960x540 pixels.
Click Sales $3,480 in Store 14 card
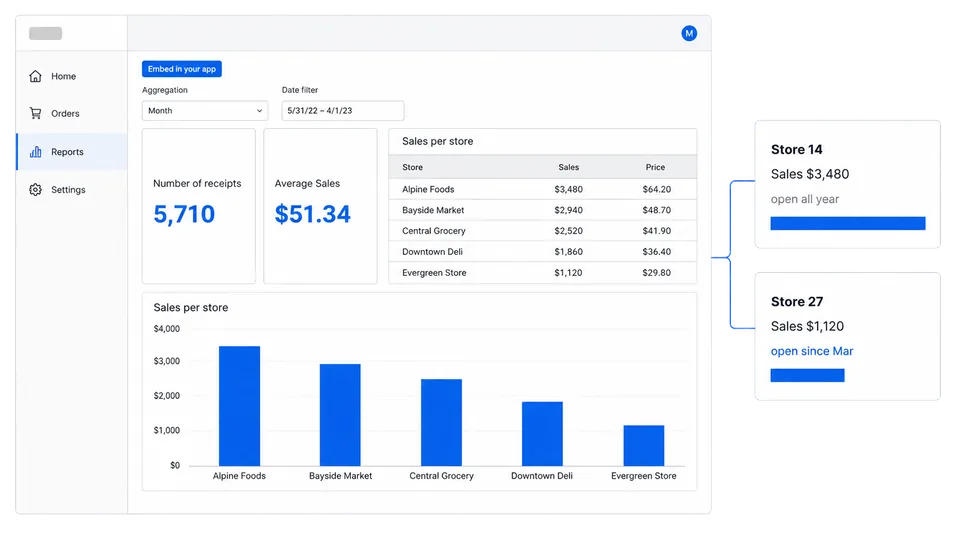click(810, 174)
